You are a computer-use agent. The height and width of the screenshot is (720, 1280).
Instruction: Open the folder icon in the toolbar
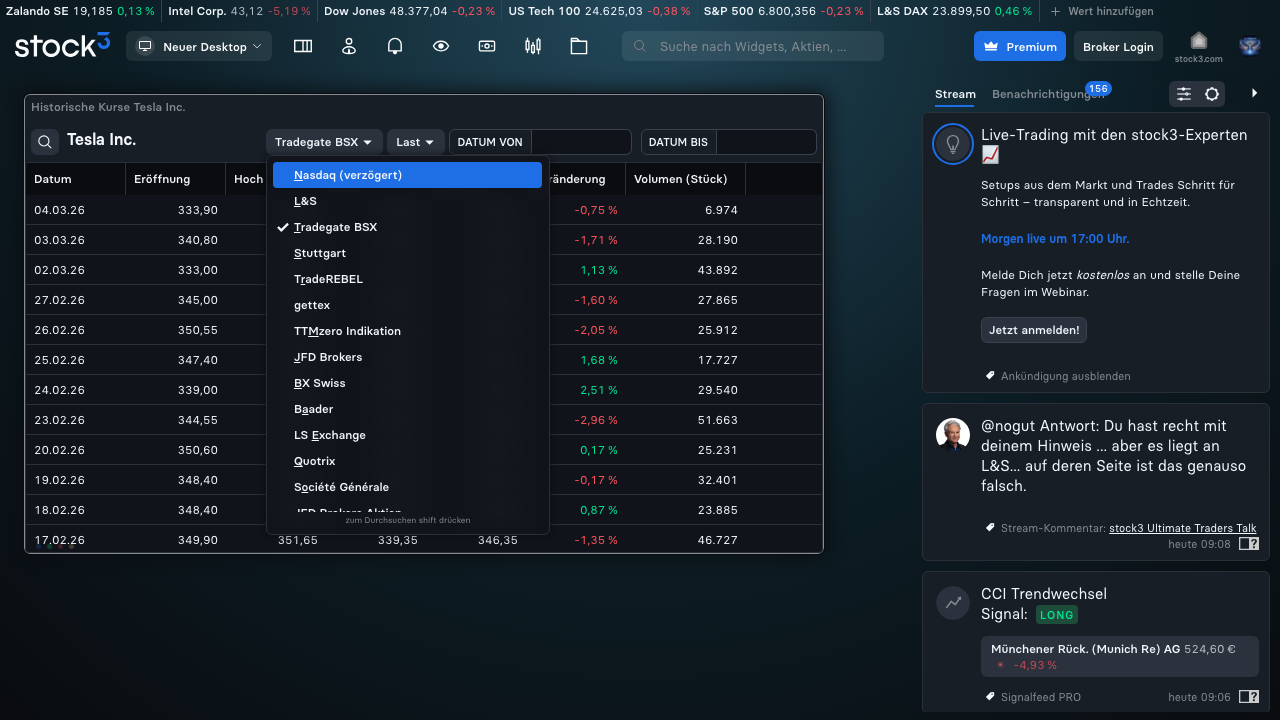(x=578, y=46)
